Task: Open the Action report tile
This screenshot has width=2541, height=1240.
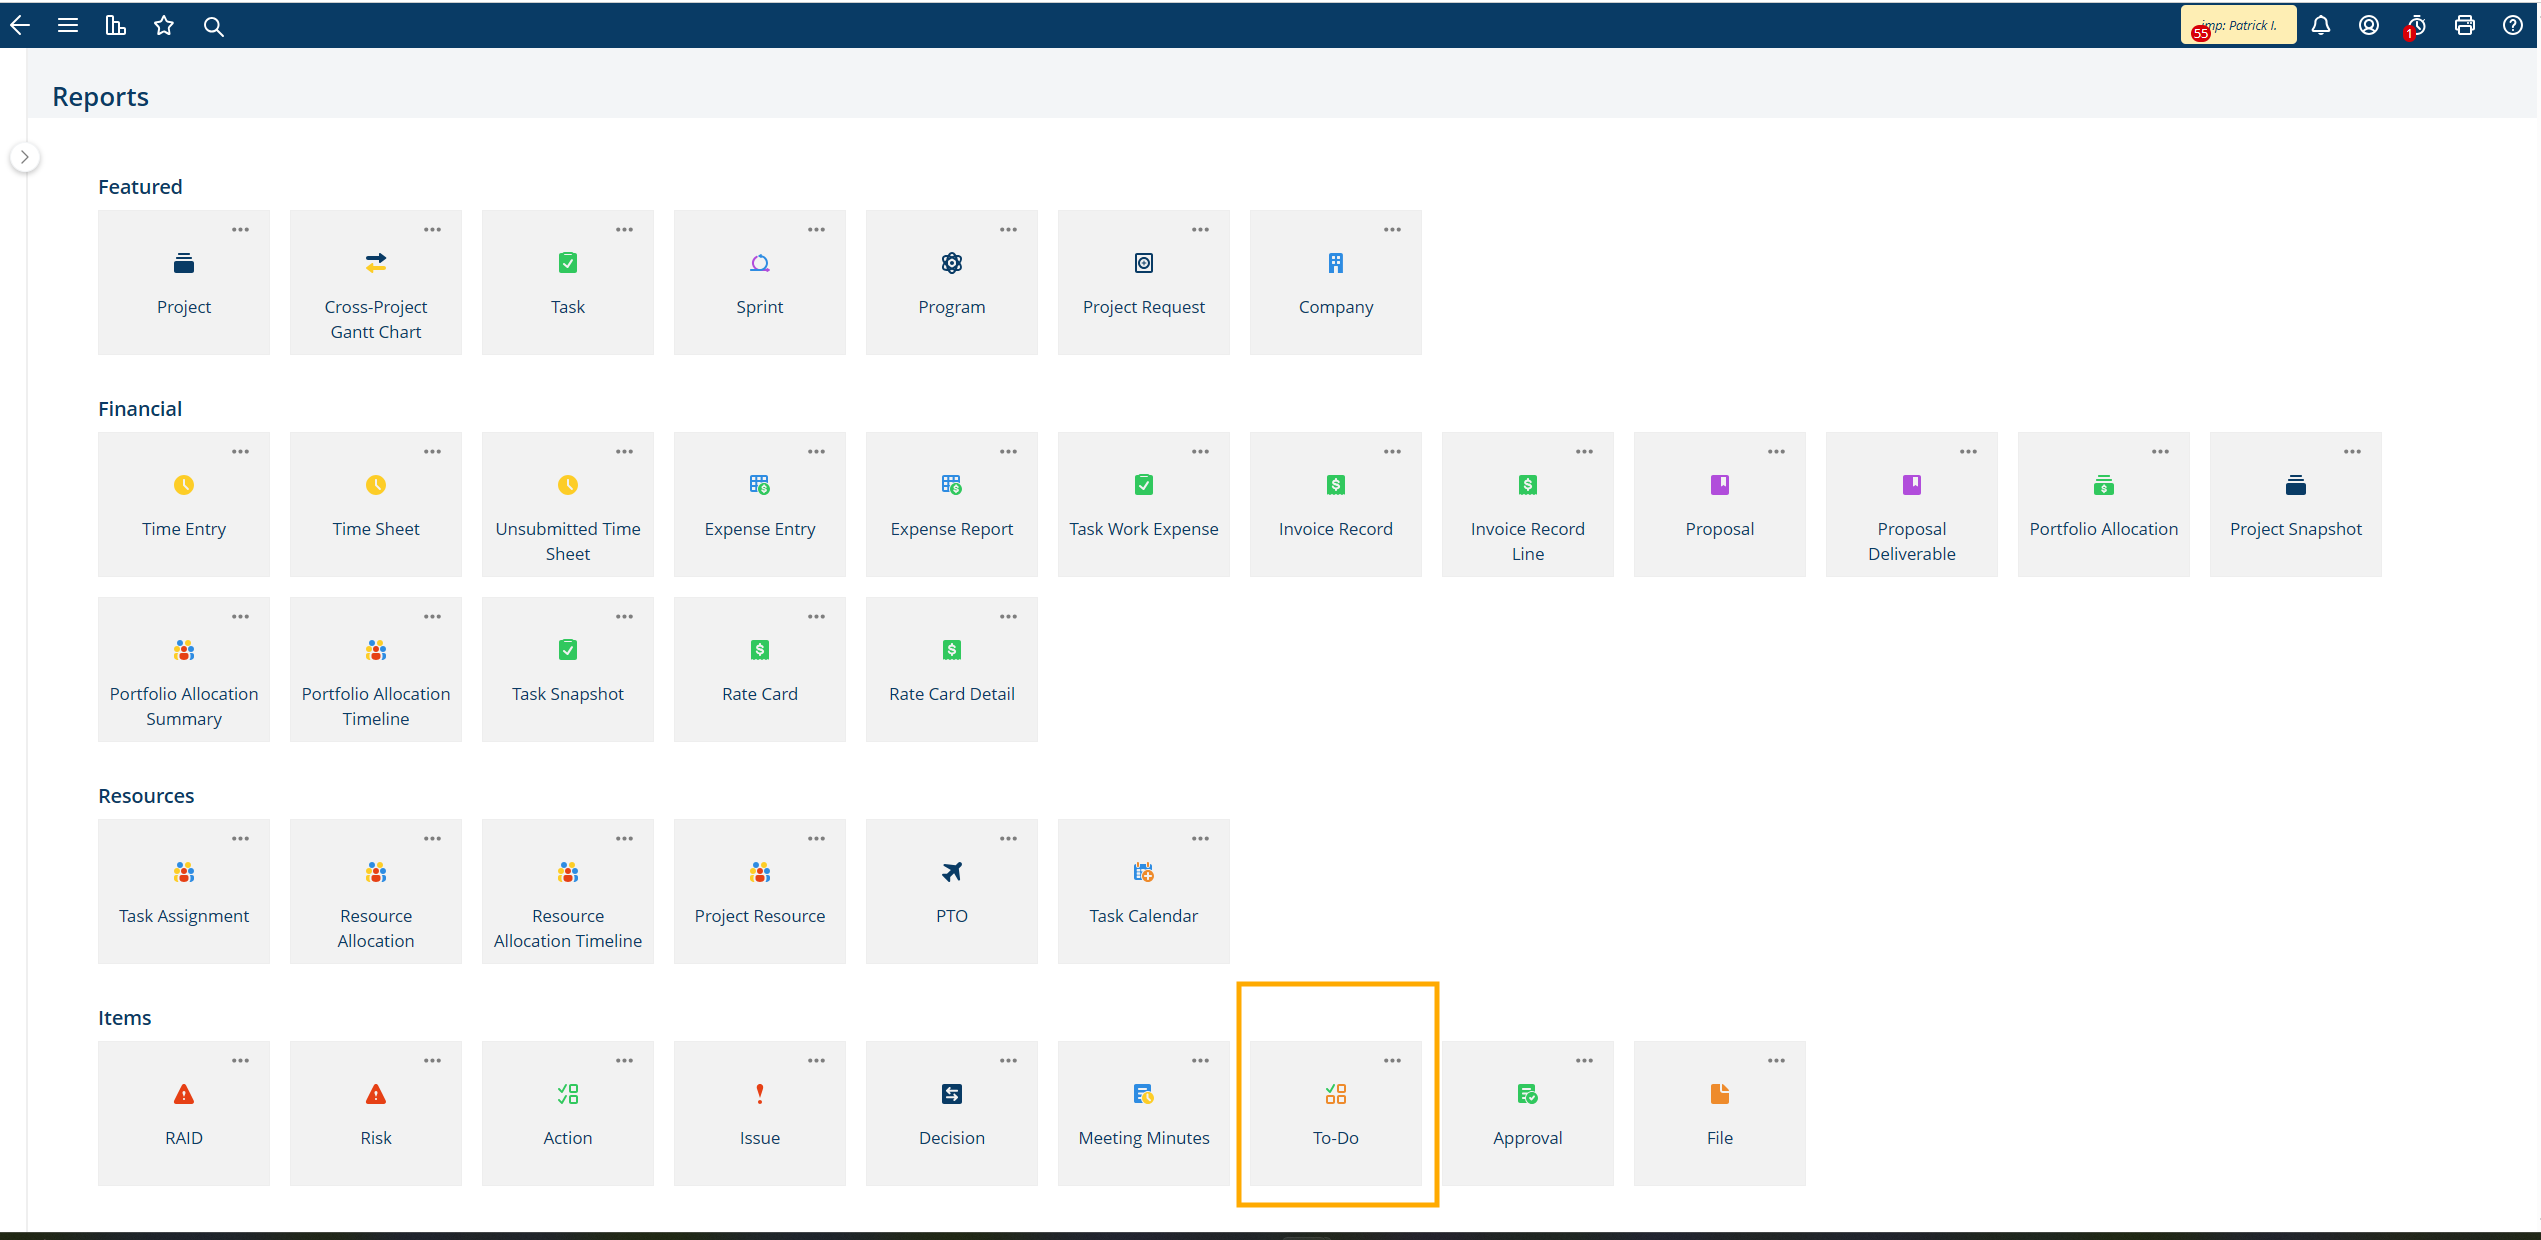Action: pos(568,1113)
